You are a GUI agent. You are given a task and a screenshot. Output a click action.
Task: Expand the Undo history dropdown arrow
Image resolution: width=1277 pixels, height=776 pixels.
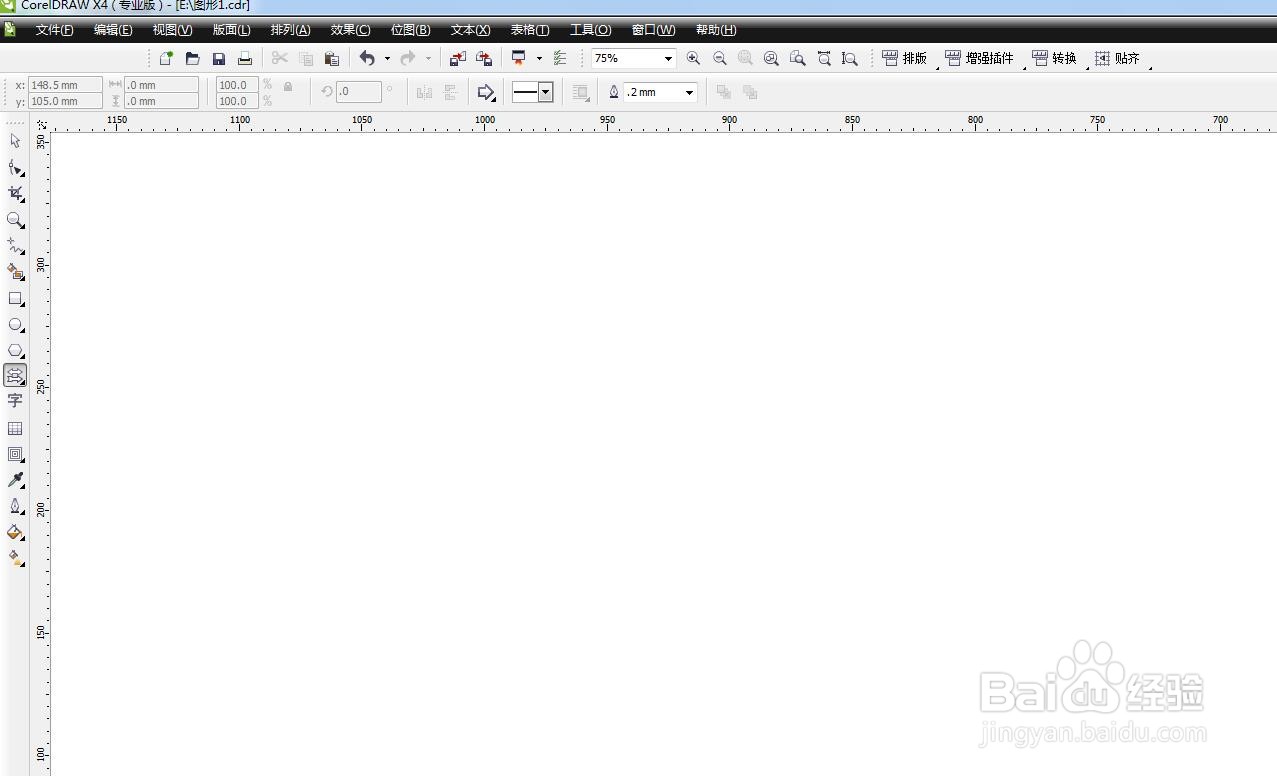click(x=387, y=59)
